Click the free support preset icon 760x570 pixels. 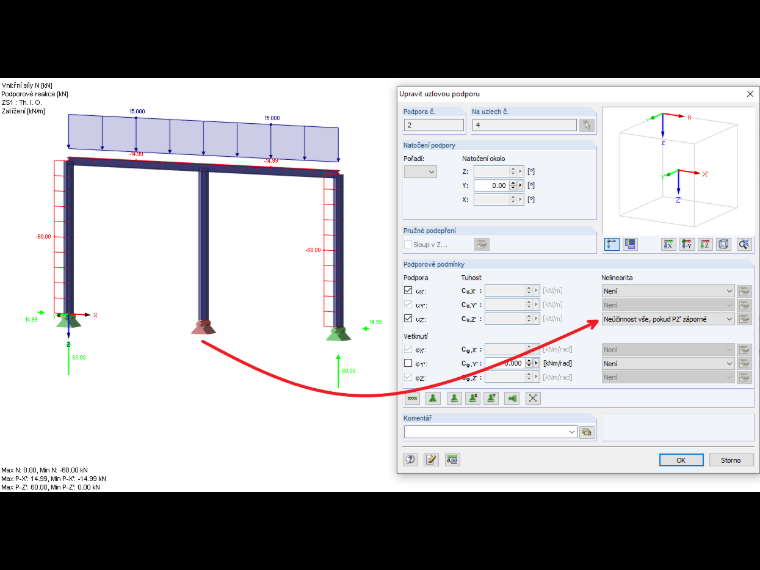(412, 398)
